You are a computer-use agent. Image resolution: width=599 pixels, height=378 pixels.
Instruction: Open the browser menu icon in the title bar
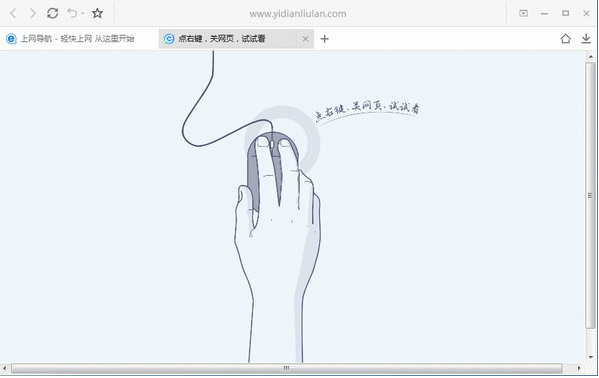523,13
